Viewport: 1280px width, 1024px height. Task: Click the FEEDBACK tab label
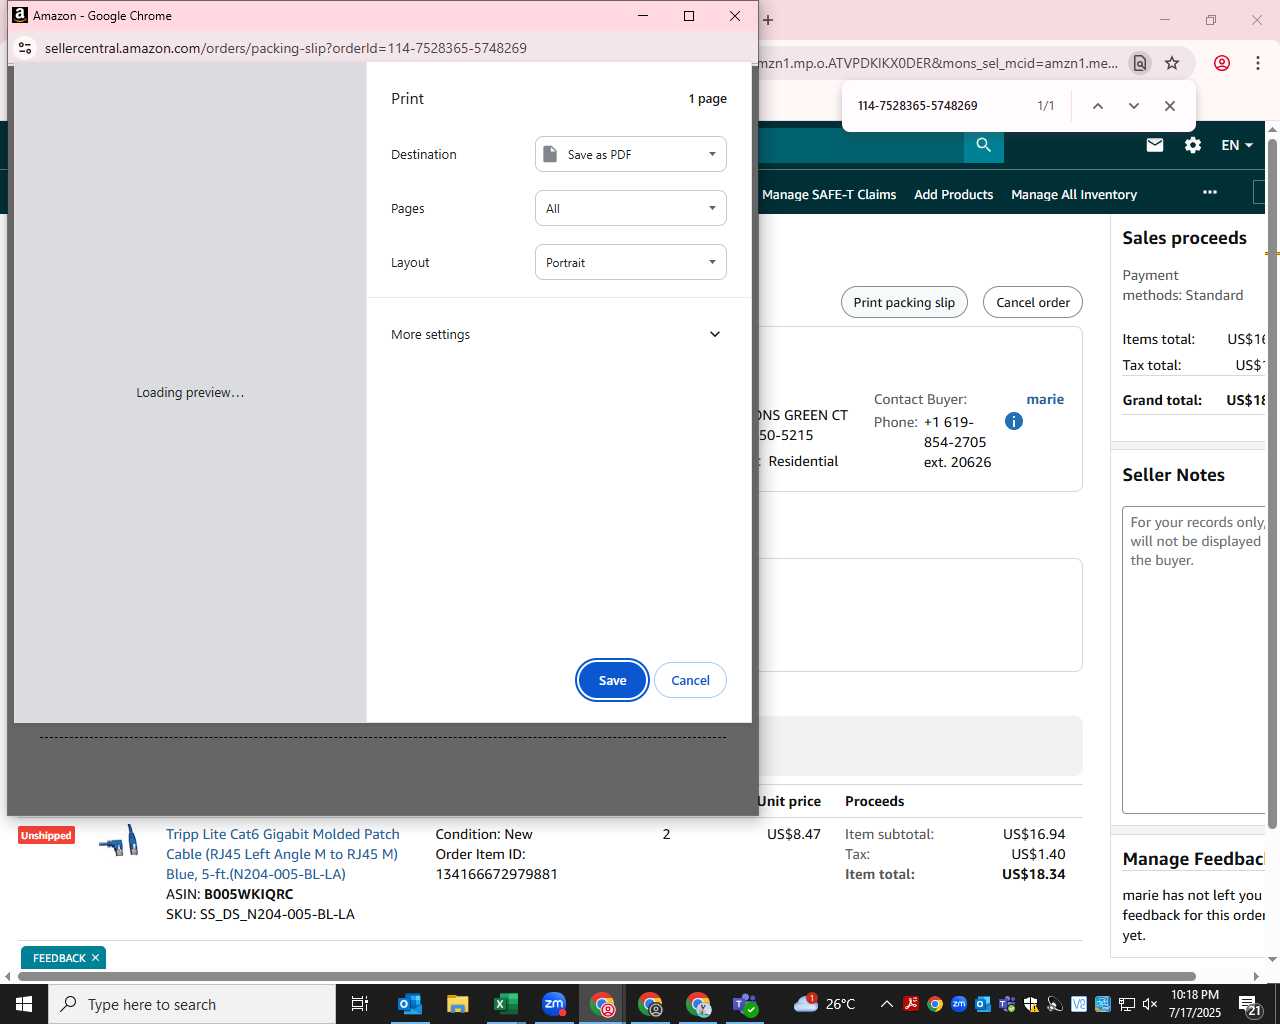coord(59,958)
